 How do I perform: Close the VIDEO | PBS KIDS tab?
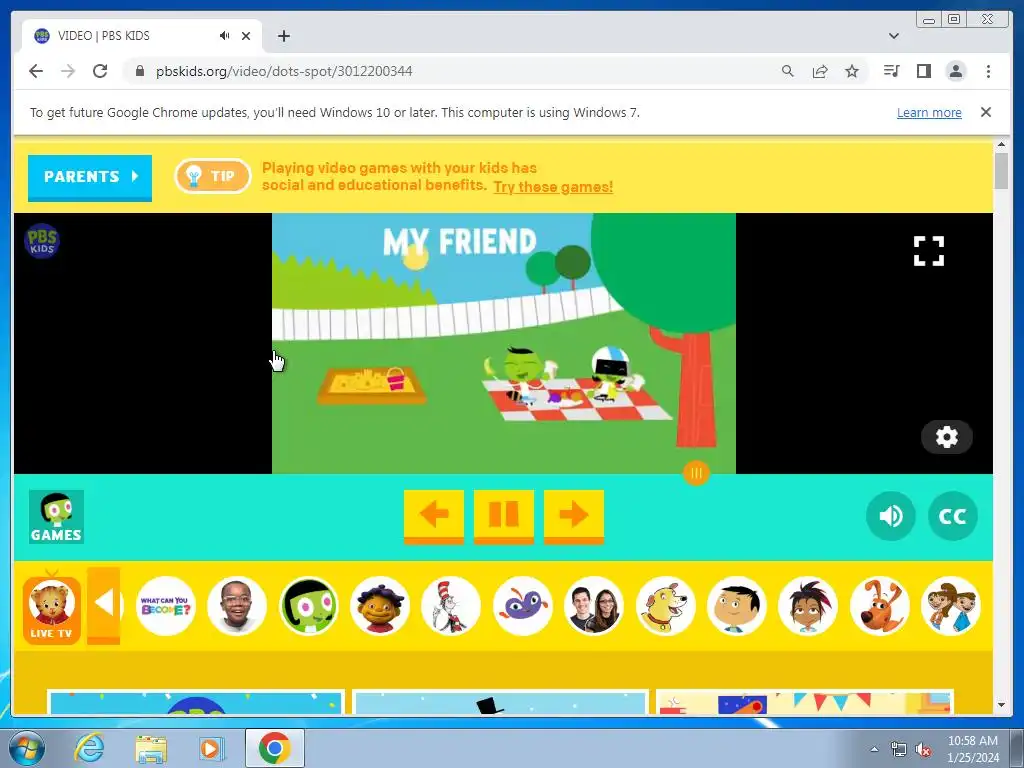(x=246, y=36)
